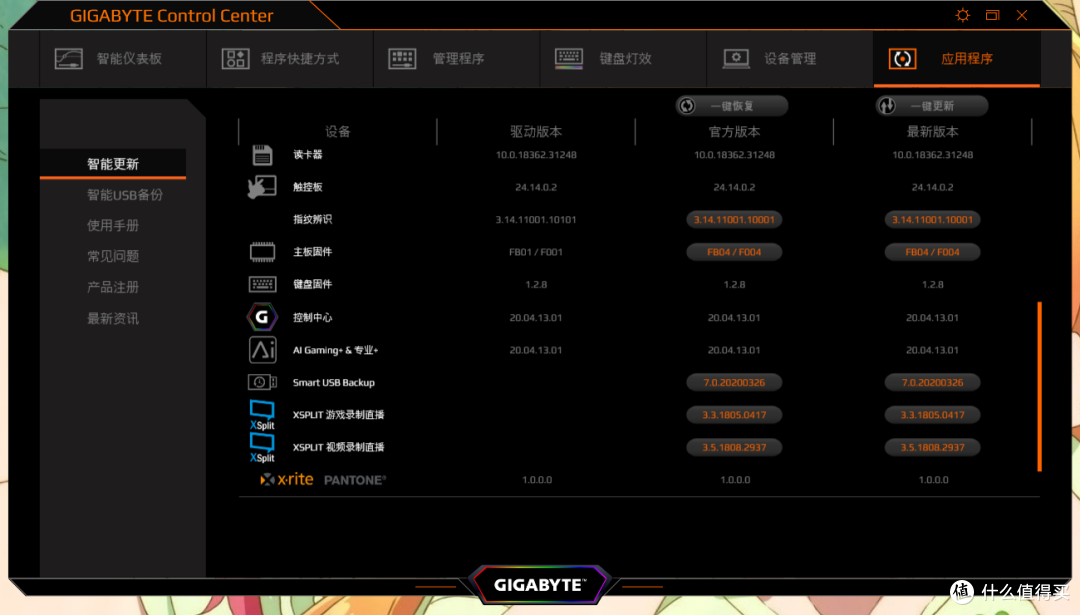This screenshot has width=1080, height=615.
Task: Click the macro keyboard icon
Action: 402,59
